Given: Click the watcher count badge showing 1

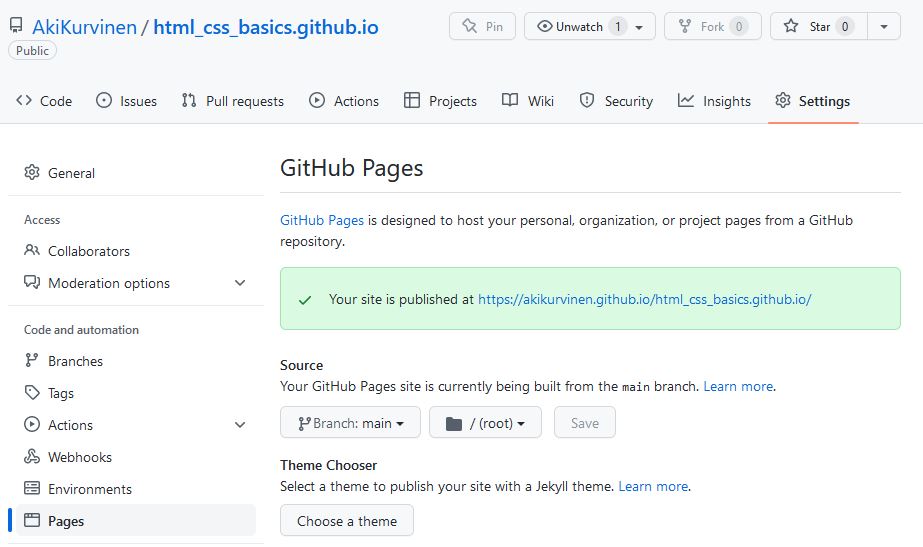Looking at the screenshot, I should tap(618, 26).
